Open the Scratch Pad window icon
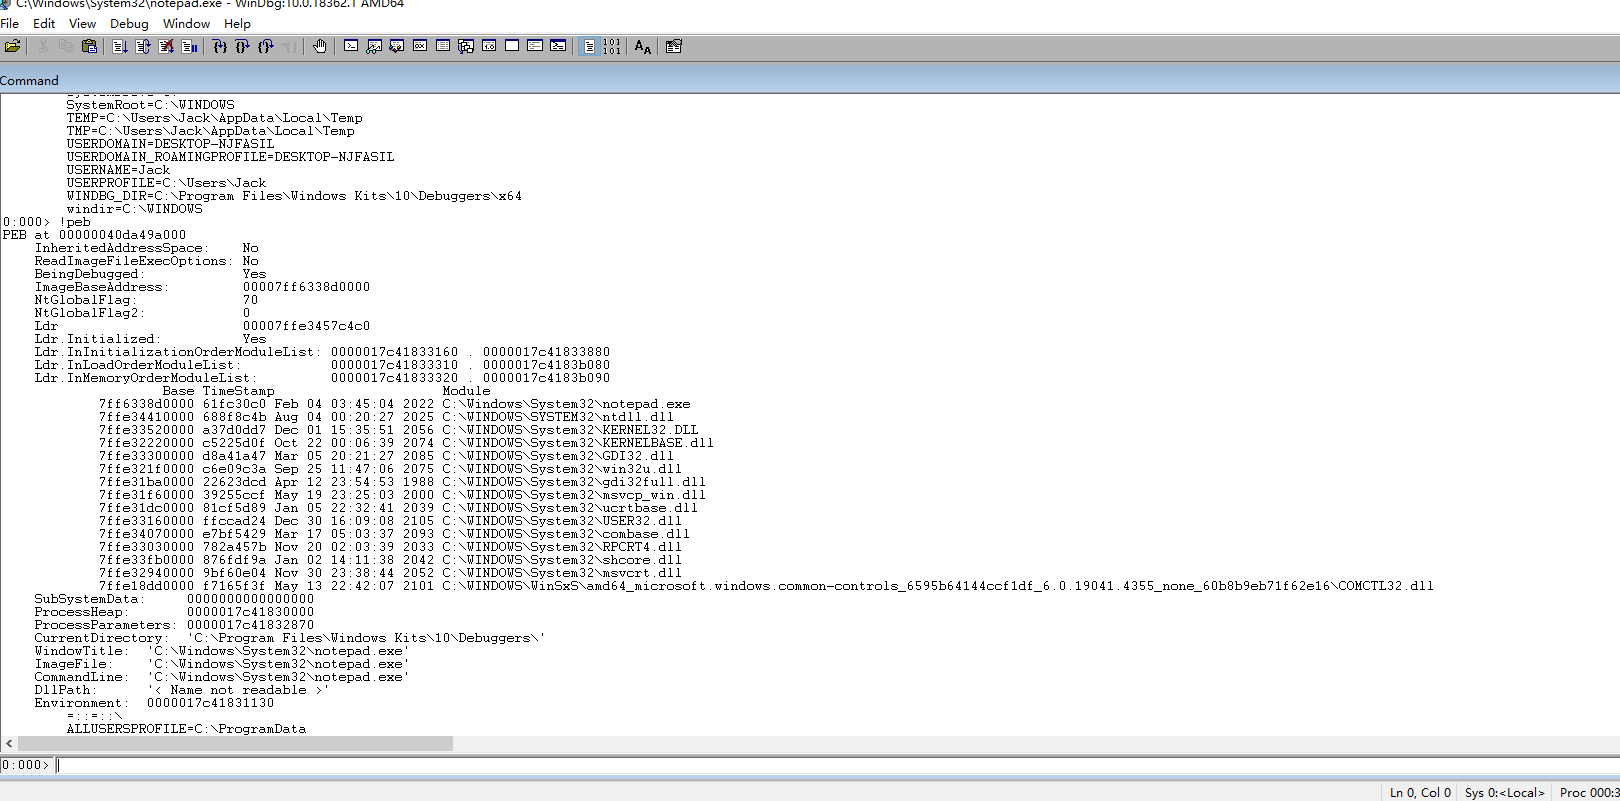The width and height of the screenshot is (1620, 801). [512, 46]
